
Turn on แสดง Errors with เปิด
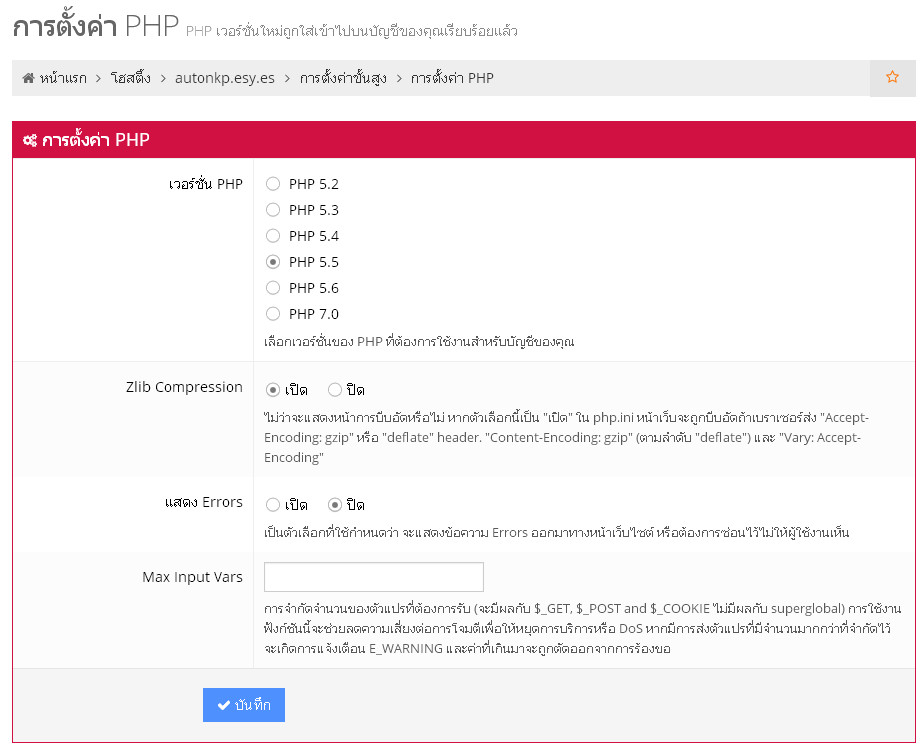coord(273,505)
